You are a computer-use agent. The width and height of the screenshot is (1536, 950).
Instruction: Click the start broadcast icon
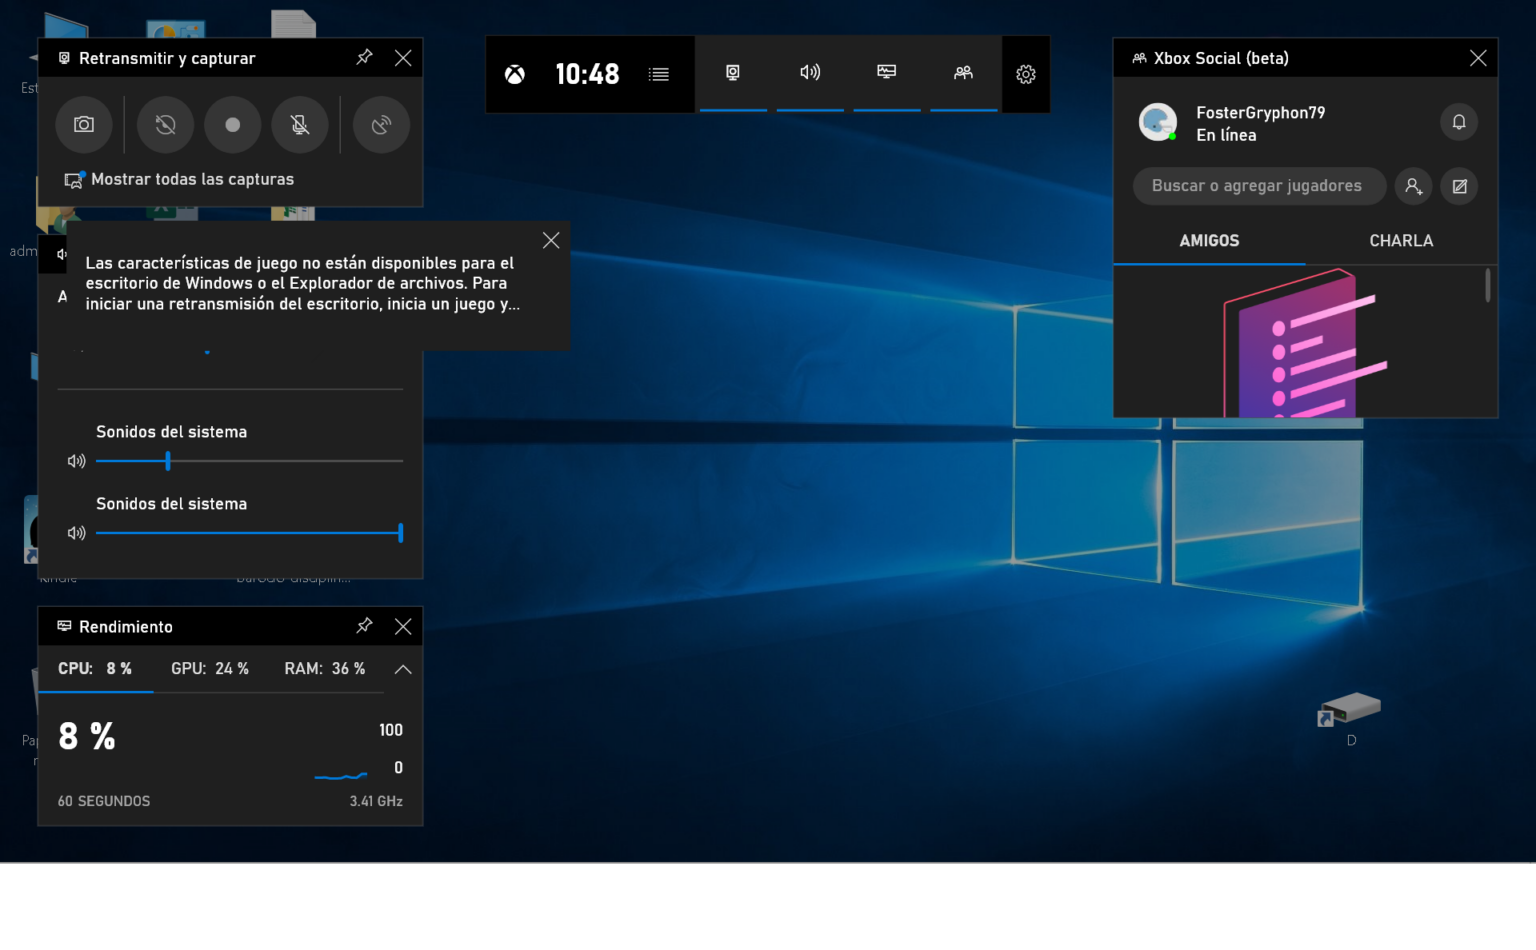[381, 125]
